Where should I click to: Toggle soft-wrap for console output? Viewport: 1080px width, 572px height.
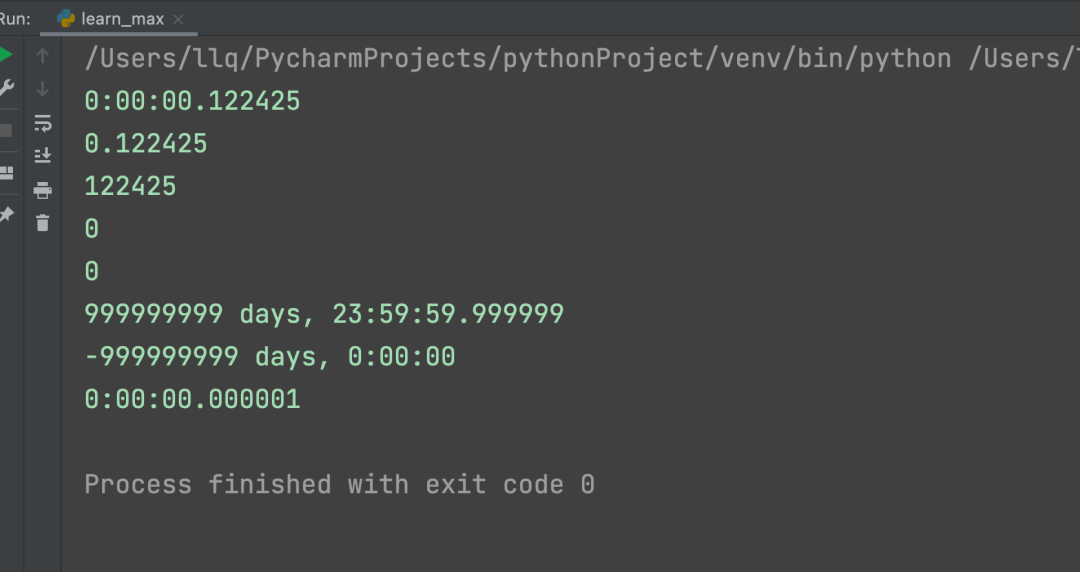[x=42, y=123]
